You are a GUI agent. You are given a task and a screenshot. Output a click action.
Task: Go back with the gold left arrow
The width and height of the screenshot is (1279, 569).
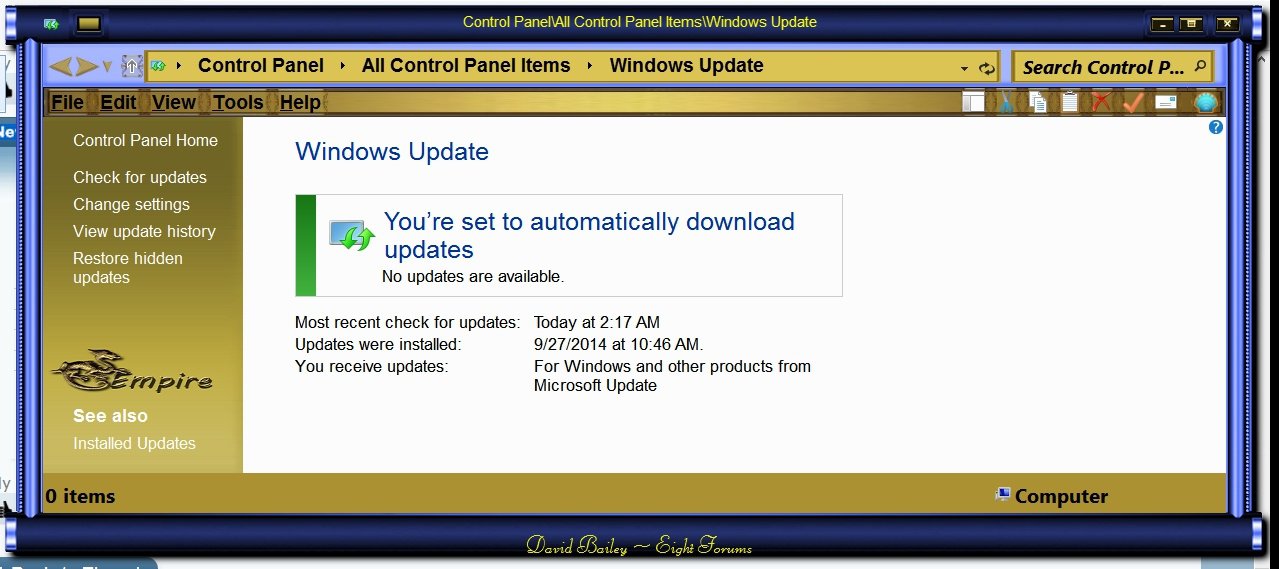pos(60,67)
